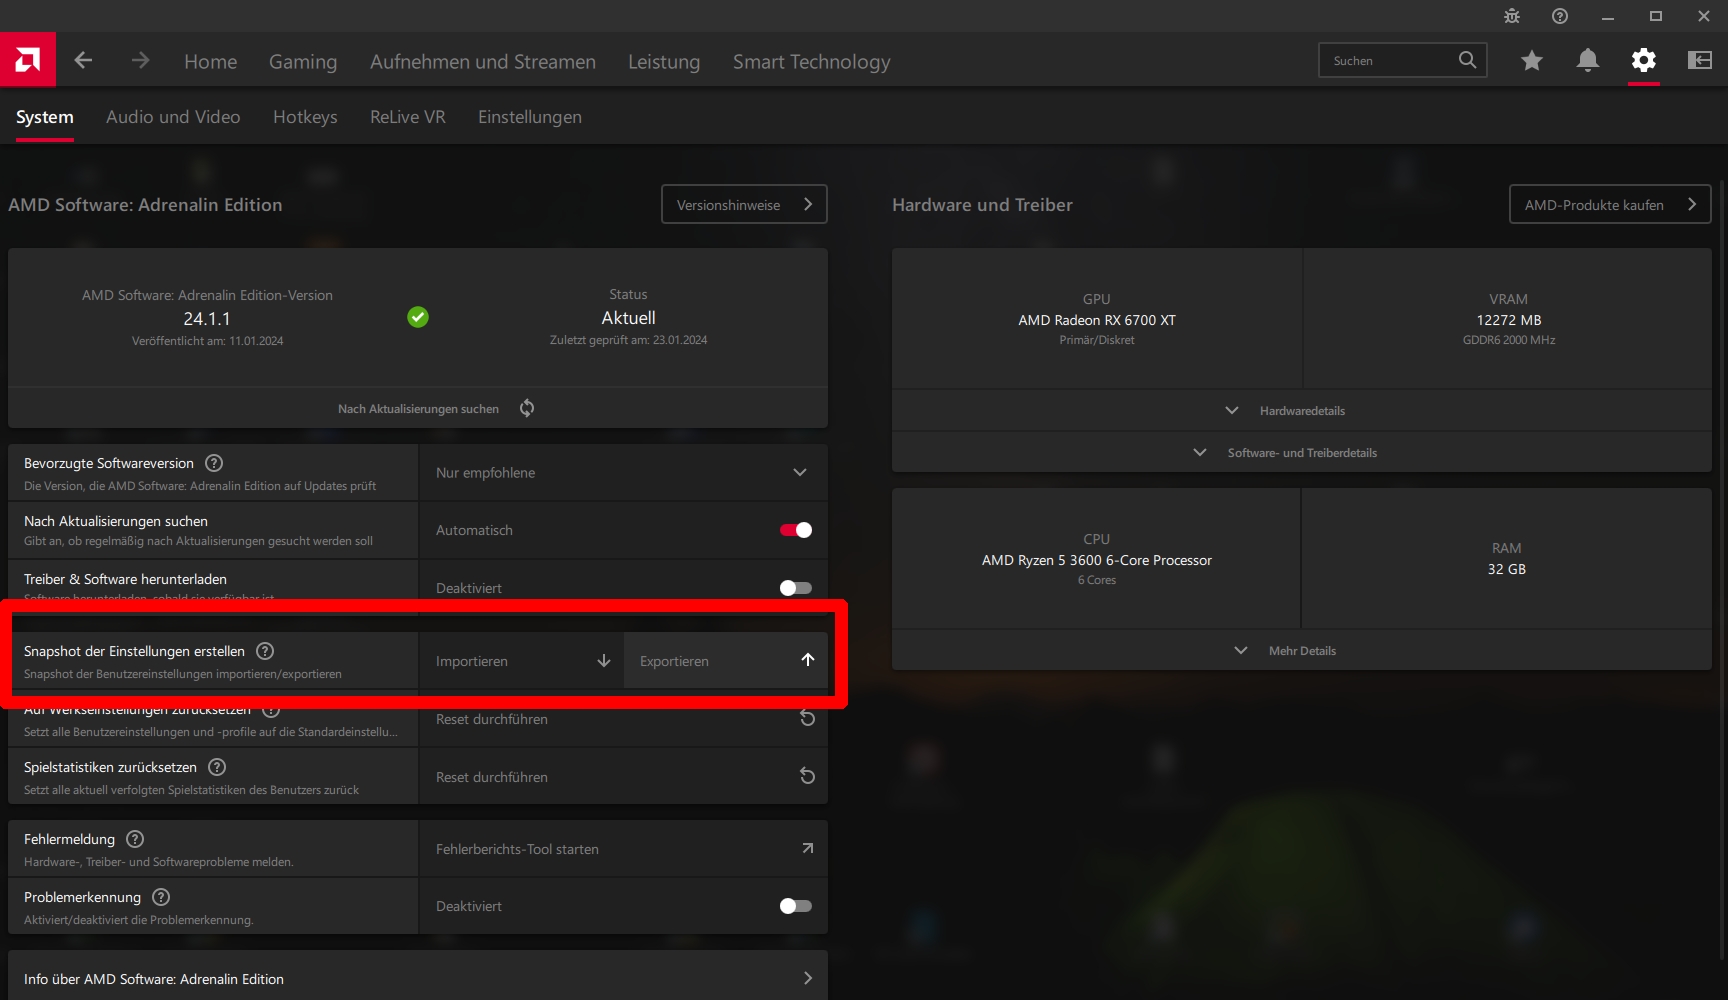Open help question mark in title bar
Screen dimensions: 1728x1000
1560,16
